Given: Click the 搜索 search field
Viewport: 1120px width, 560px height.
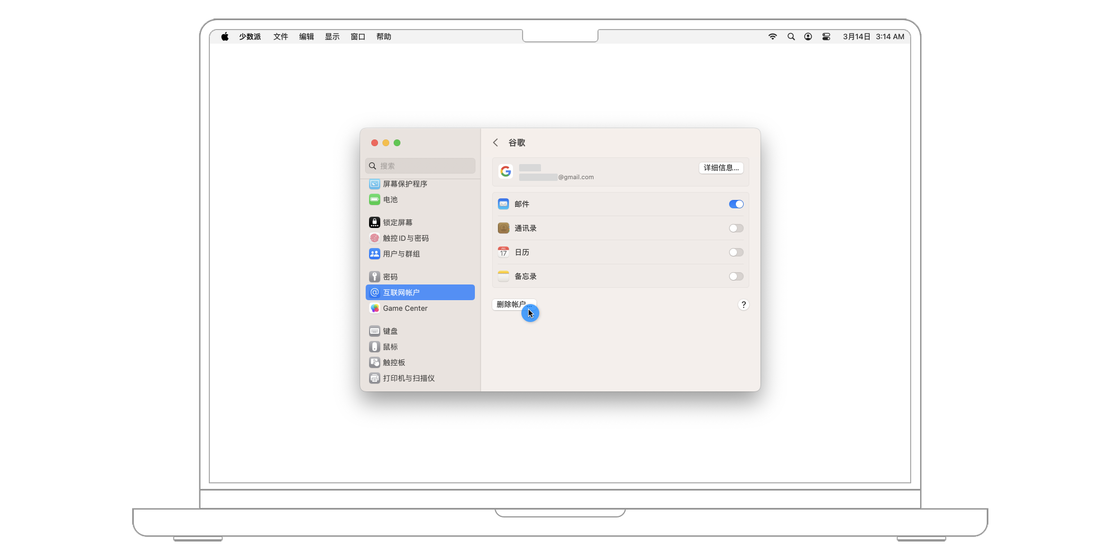Looking at the screenshot, I should (420, 166).
